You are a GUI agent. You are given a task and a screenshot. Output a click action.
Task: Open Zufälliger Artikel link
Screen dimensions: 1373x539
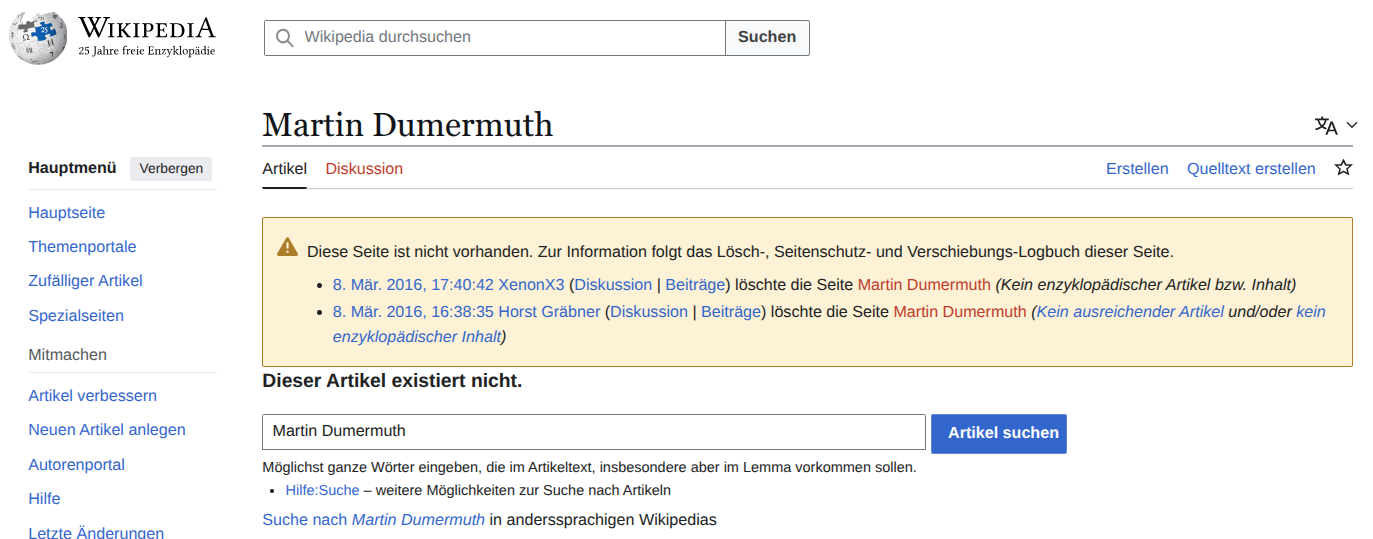[x=85, y=281]
